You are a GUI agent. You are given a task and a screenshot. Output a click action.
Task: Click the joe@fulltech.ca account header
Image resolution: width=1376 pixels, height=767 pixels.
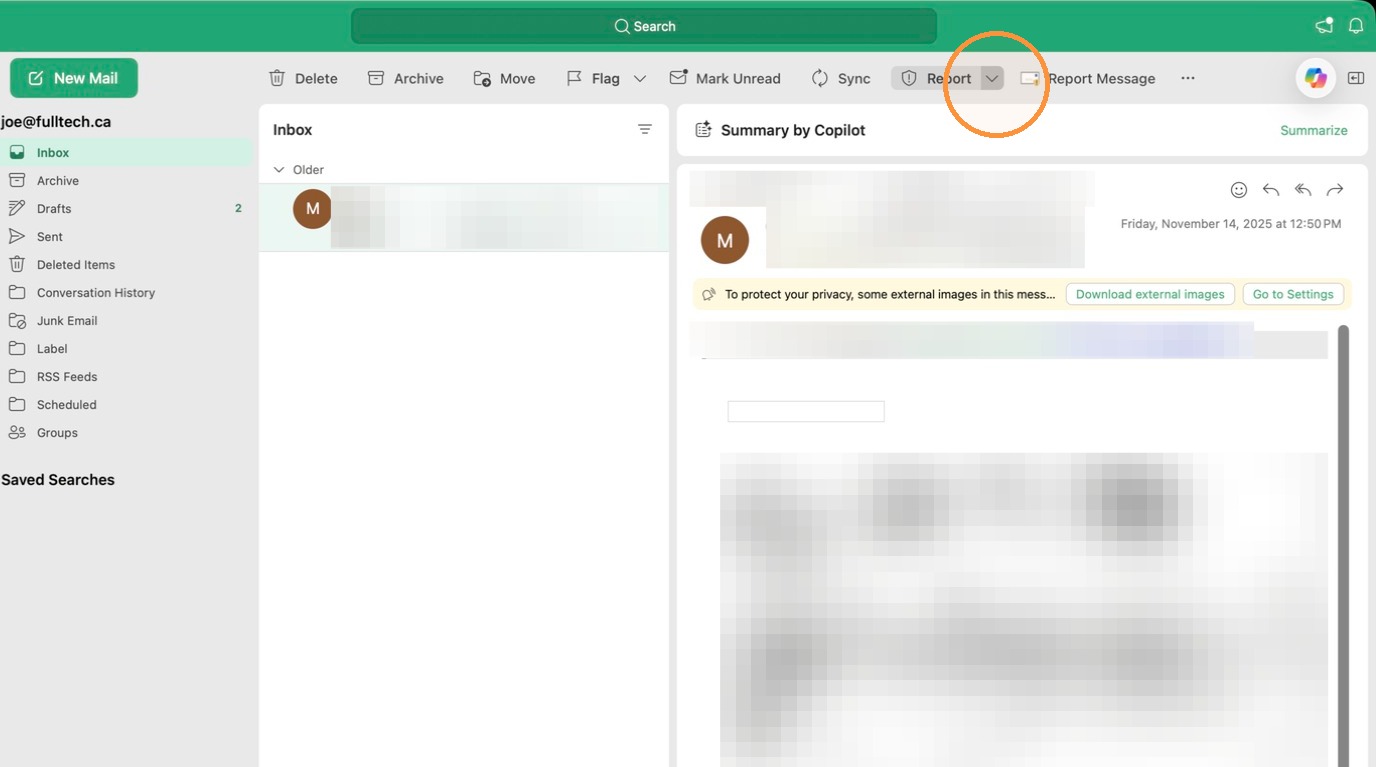click(x=56, y=122)
